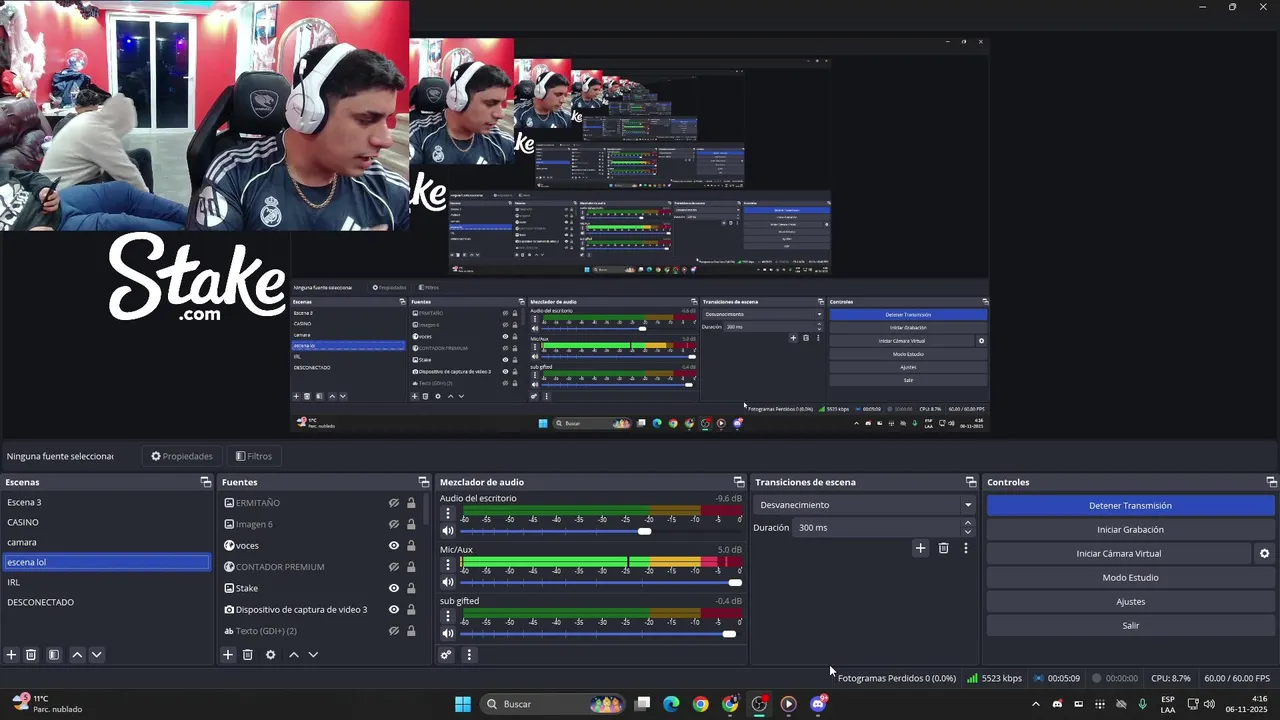Mute Audio del escritorio
The image size is (1280, 720).
[x=448, y=530]
